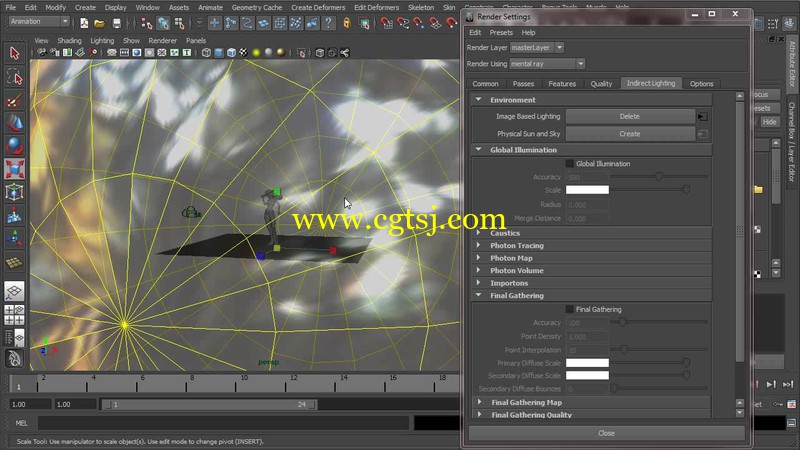Viewport: 800px width, 450px height.
Task: Open the viewport Lighting menu
Action: pyautogui.click(x=102, y=40)
